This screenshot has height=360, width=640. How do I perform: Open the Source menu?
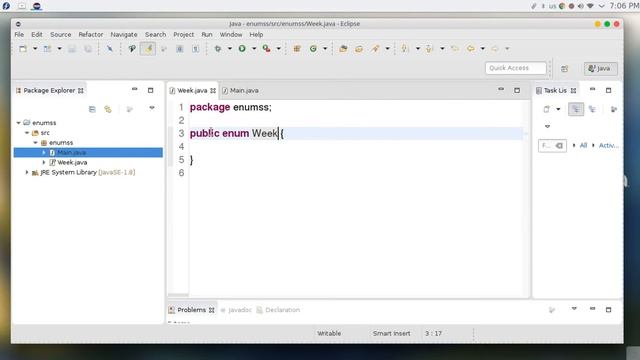[60, 35]
